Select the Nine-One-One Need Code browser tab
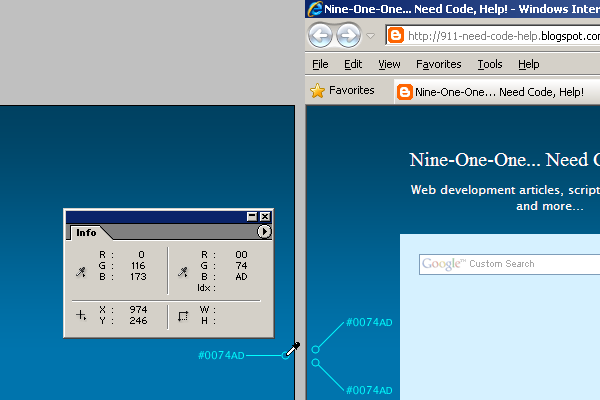The height and width of the screenshot is (400, 600). click(497, 92)
